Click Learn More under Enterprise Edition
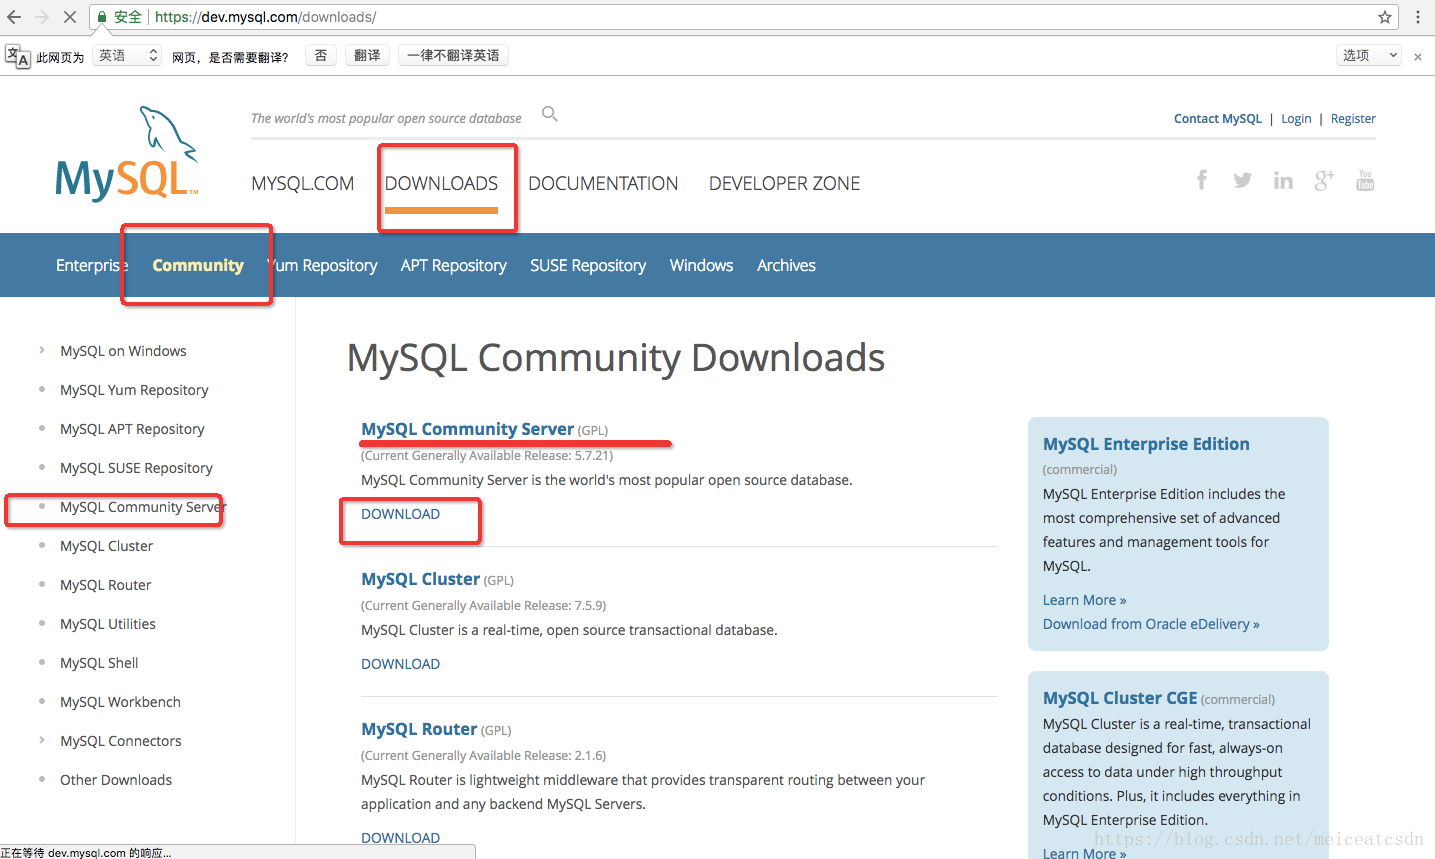Image resolution: width=1435 pixels, height=859 pixels. click(x=1084, y=600)
